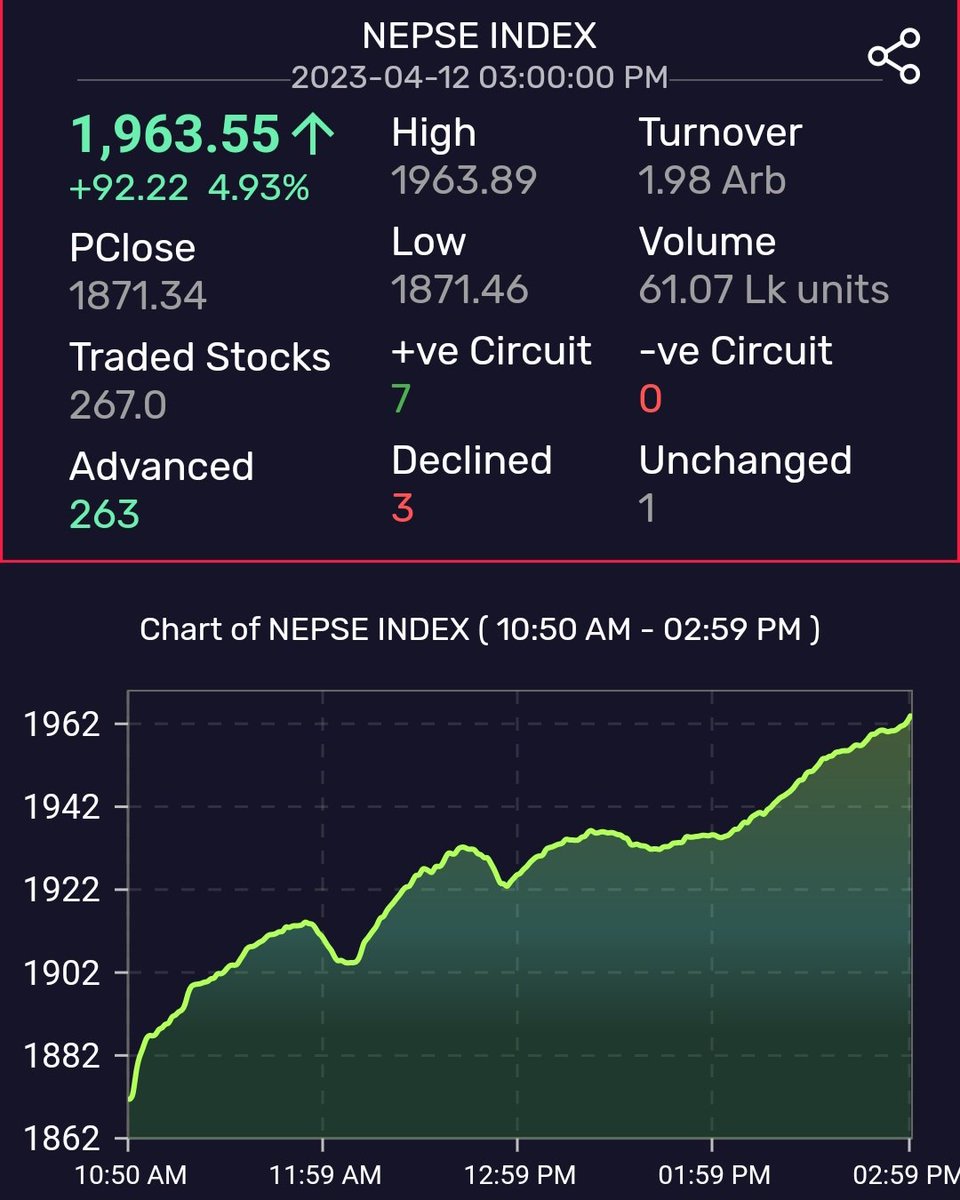This screenshot has height=1200, width=960.
Task: Click the 1862 y-axis label
Action: tap(61, 1139)
